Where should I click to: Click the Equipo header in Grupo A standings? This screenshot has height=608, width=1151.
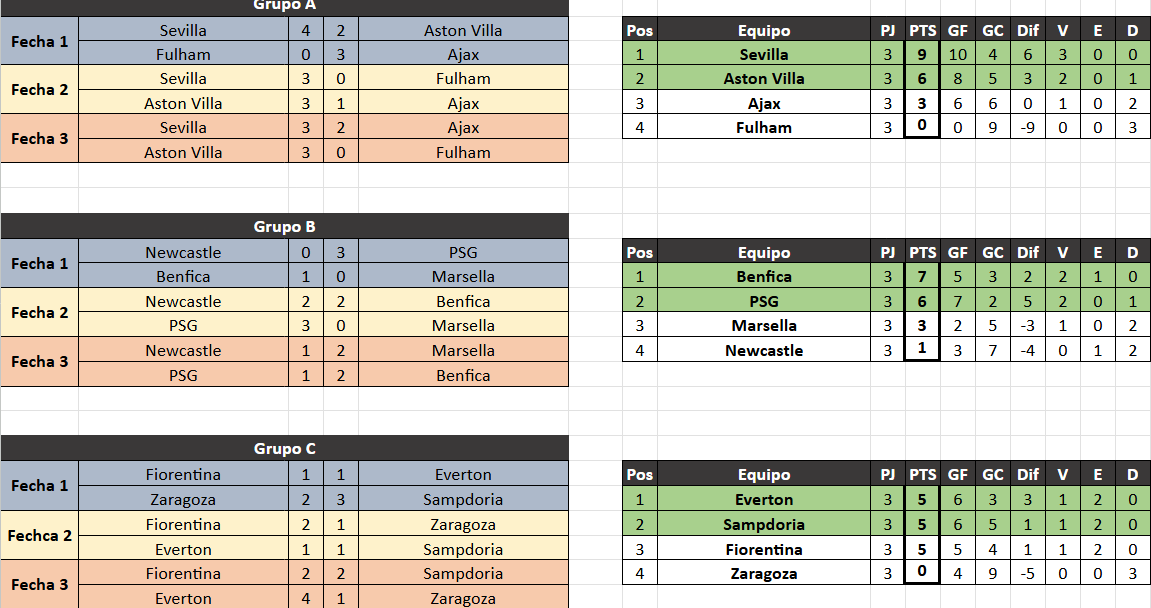tap(764, 31)
